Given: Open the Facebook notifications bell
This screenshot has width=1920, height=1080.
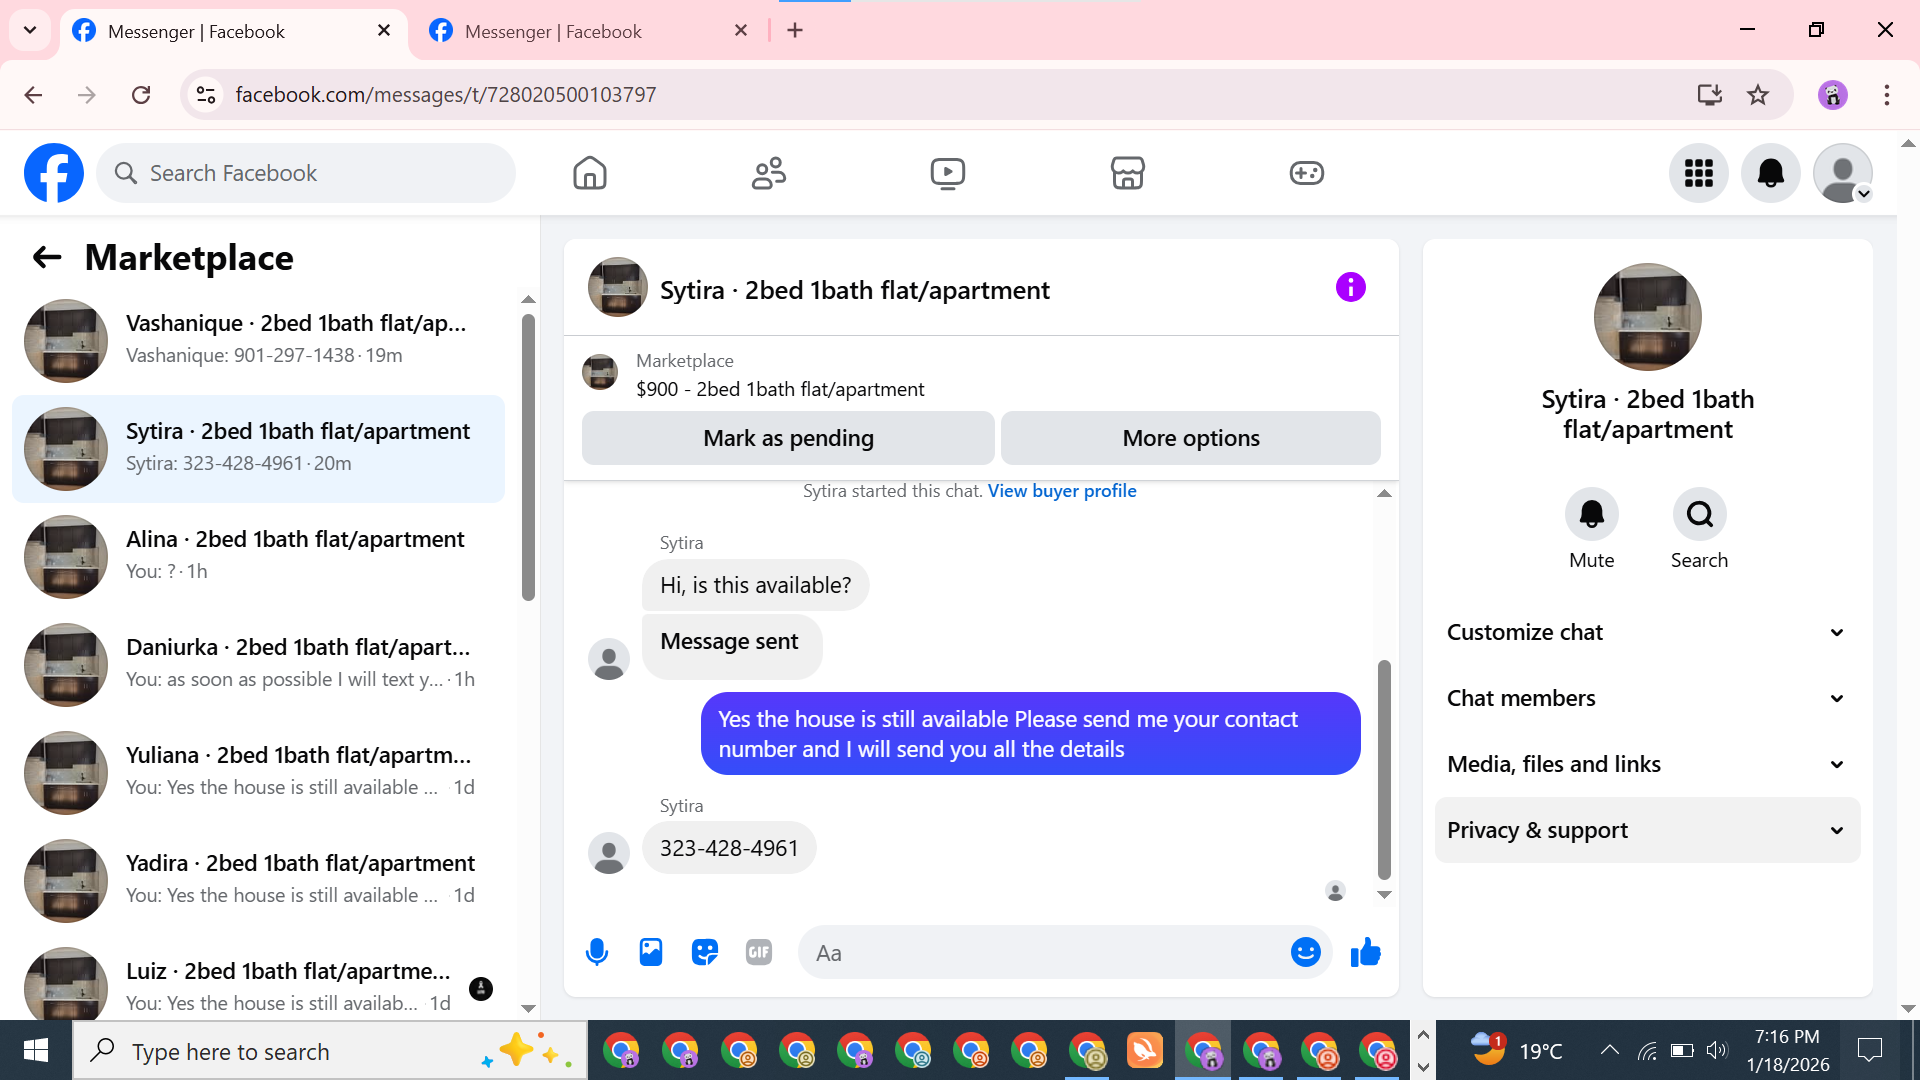Looking at the screenshot, I should pyautogui.click(x=1770, y=173).
